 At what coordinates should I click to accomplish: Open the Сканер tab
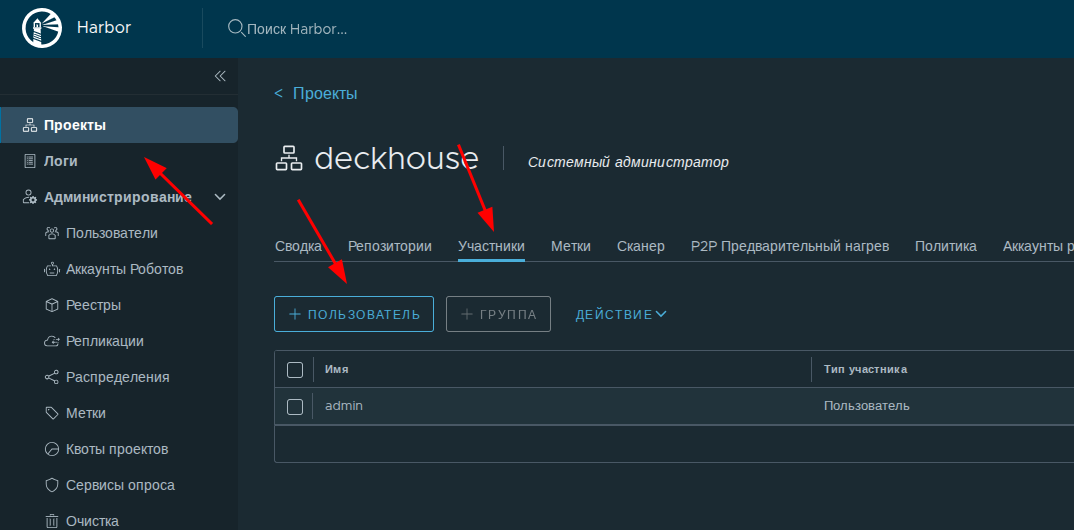pyautogui.click(x=640, y=246)
